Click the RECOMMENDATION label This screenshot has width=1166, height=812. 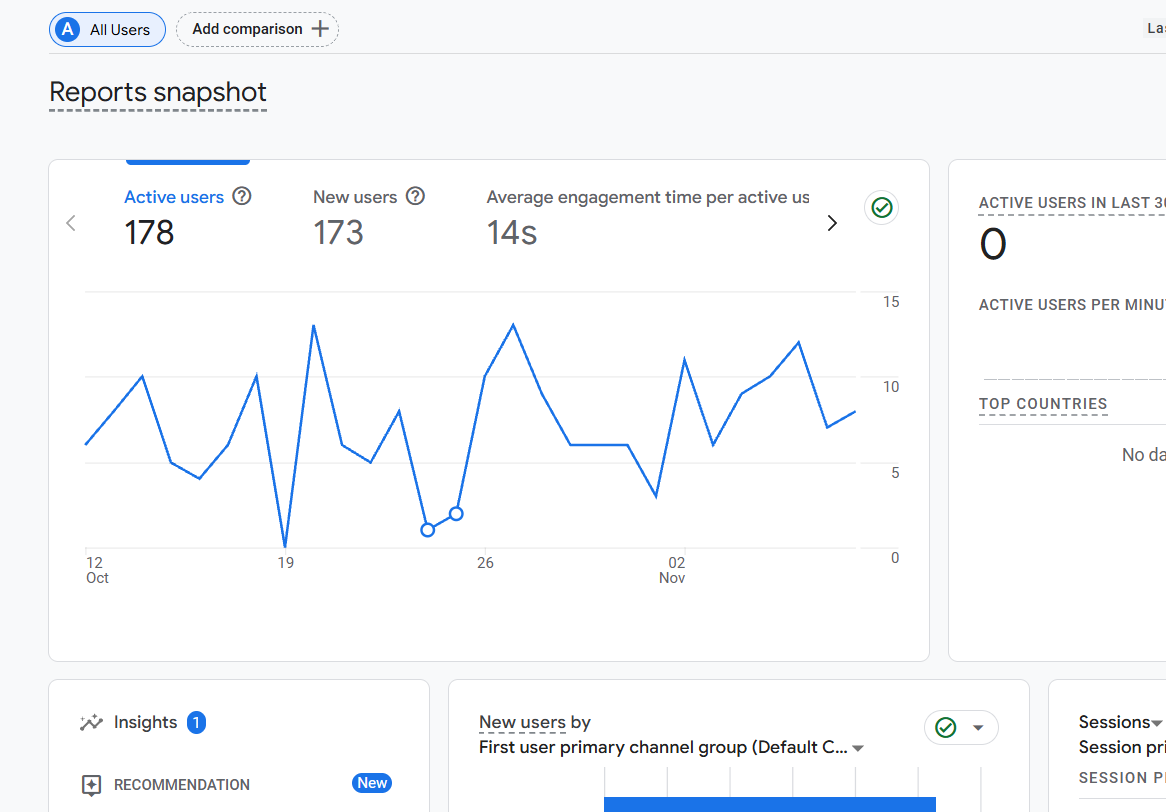[181, 785]
